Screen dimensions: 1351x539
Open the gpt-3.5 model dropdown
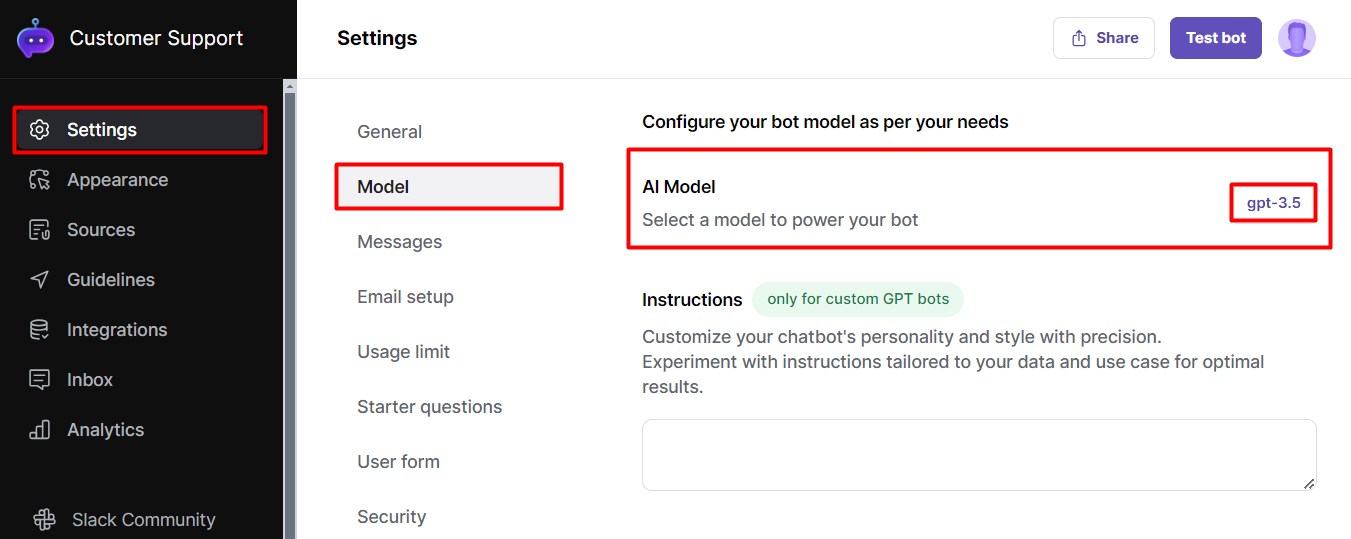(1273, 203)
